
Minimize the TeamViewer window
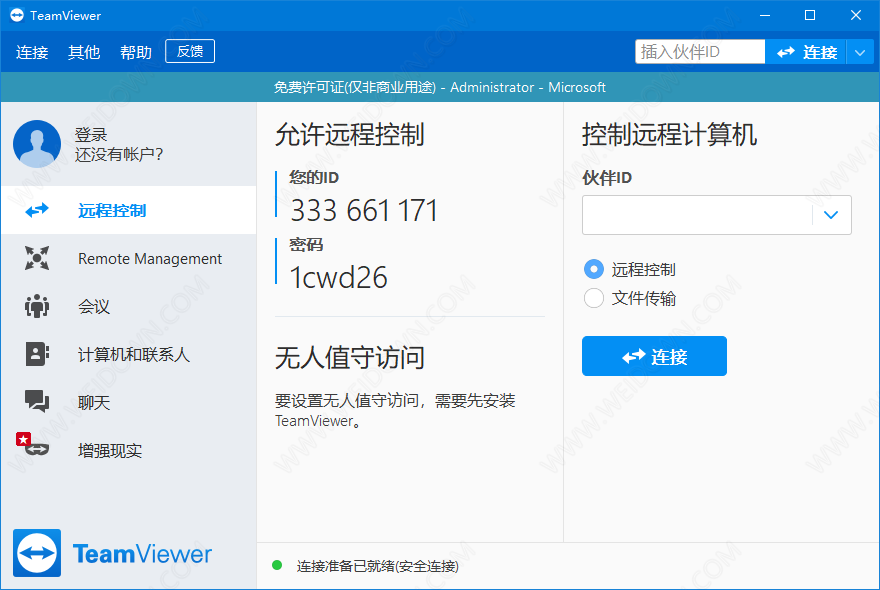[765, 15]
